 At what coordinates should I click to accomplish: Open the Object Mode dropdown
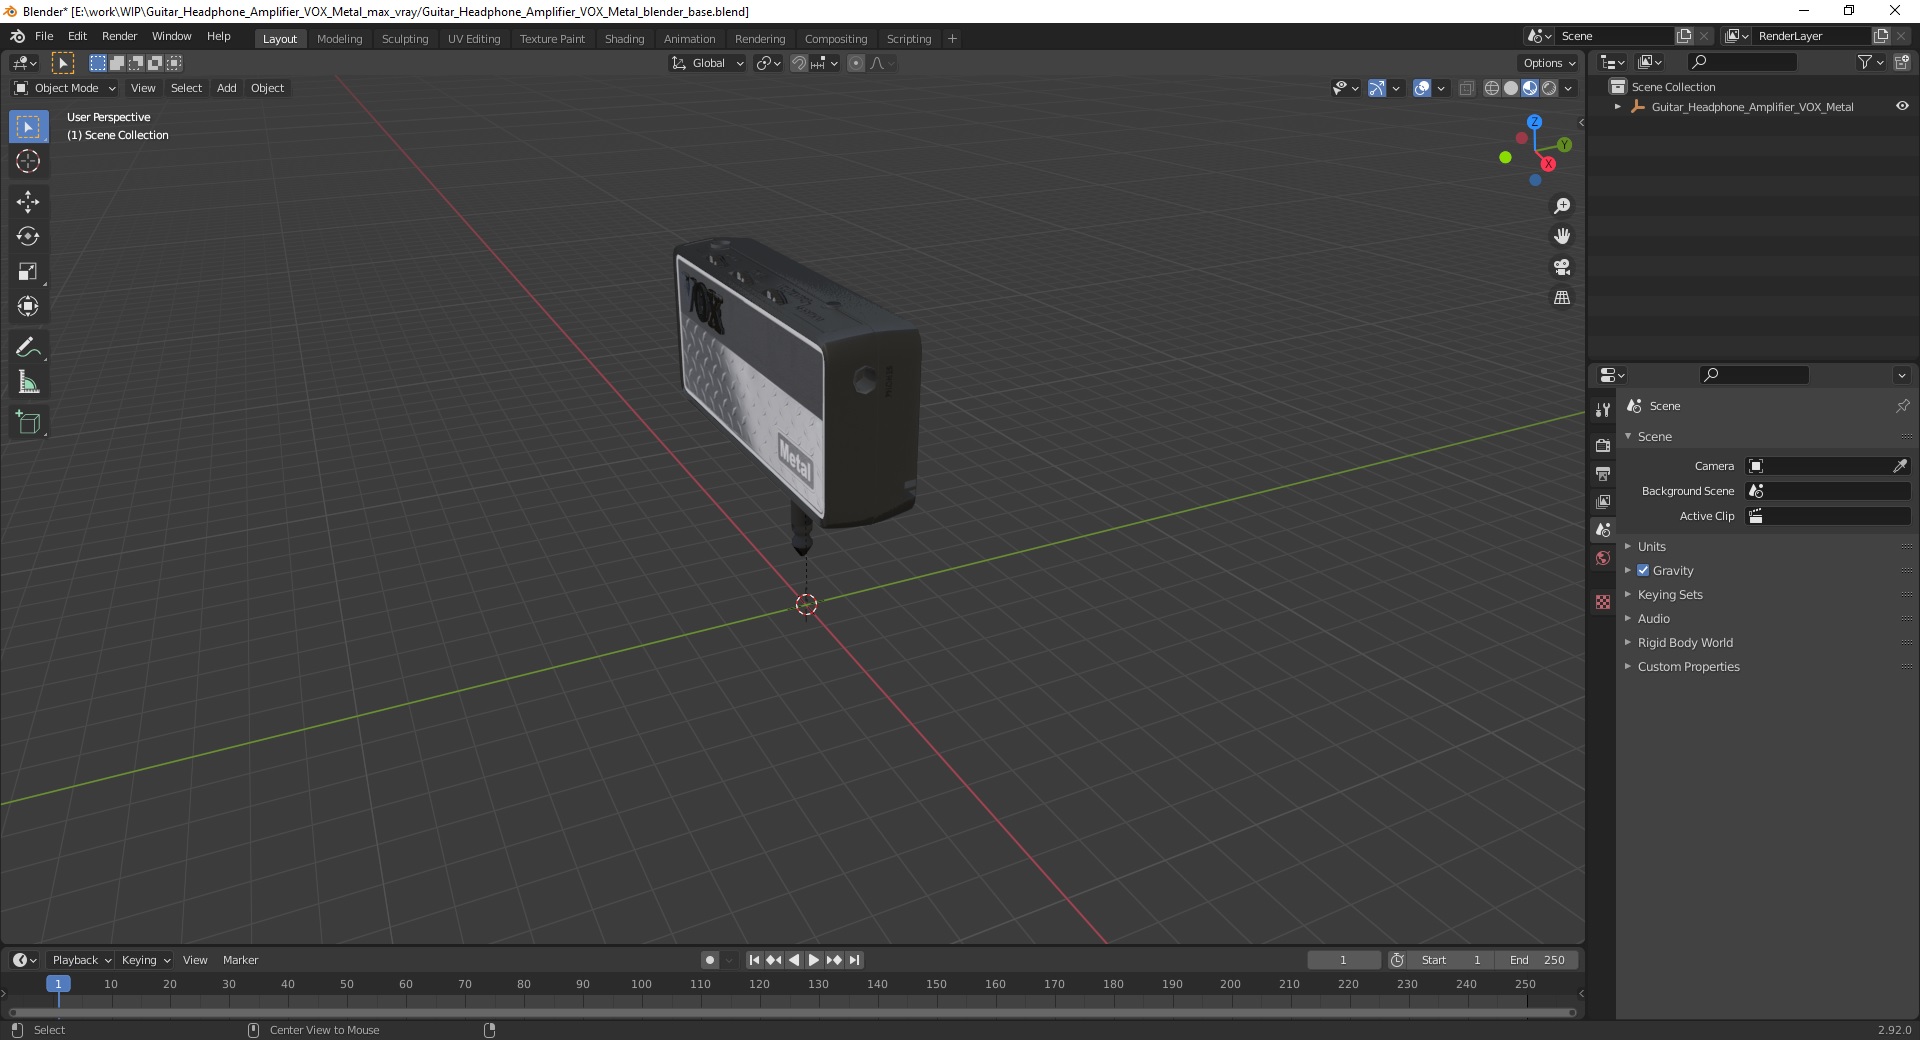[65, 88]
